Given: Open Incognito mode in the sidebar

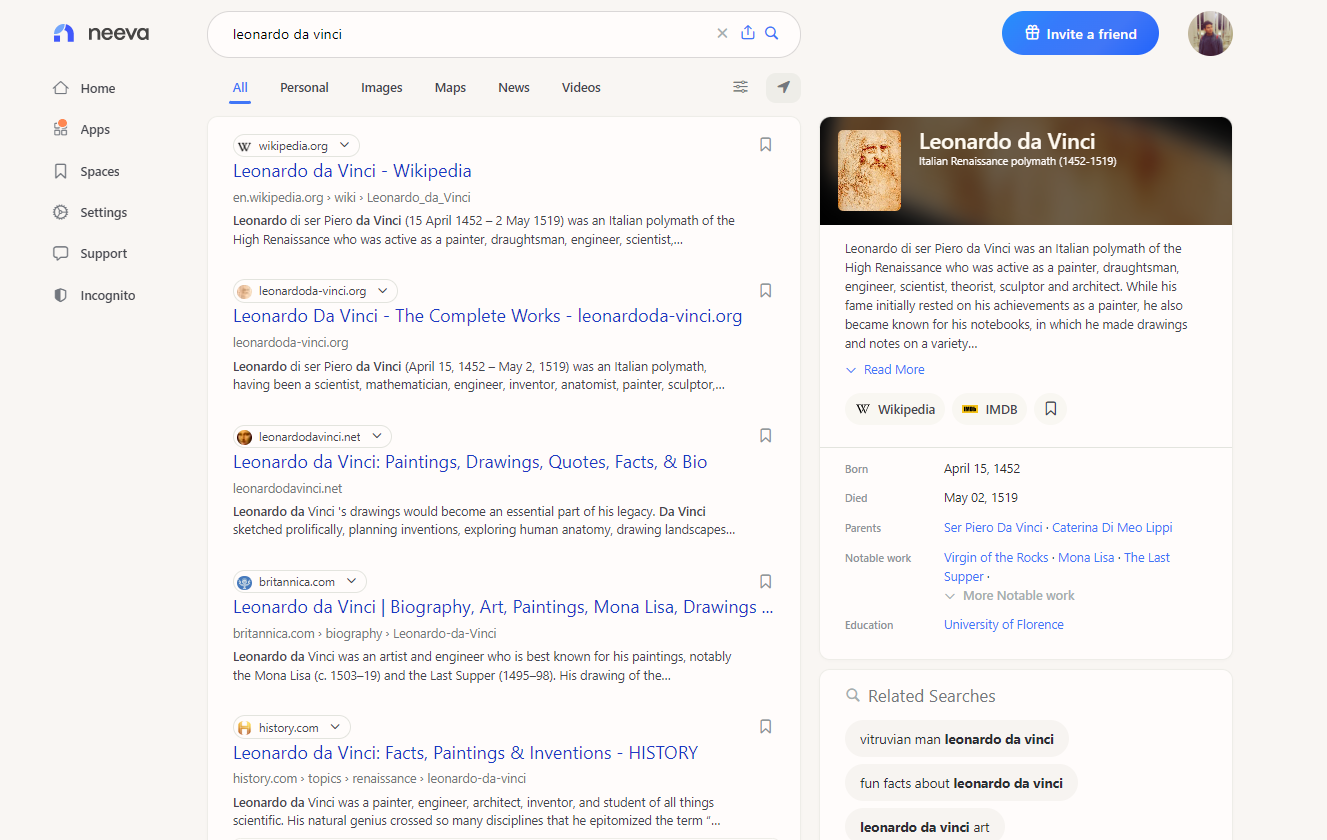Looking at the screenshot, I should tap(94, 295).
